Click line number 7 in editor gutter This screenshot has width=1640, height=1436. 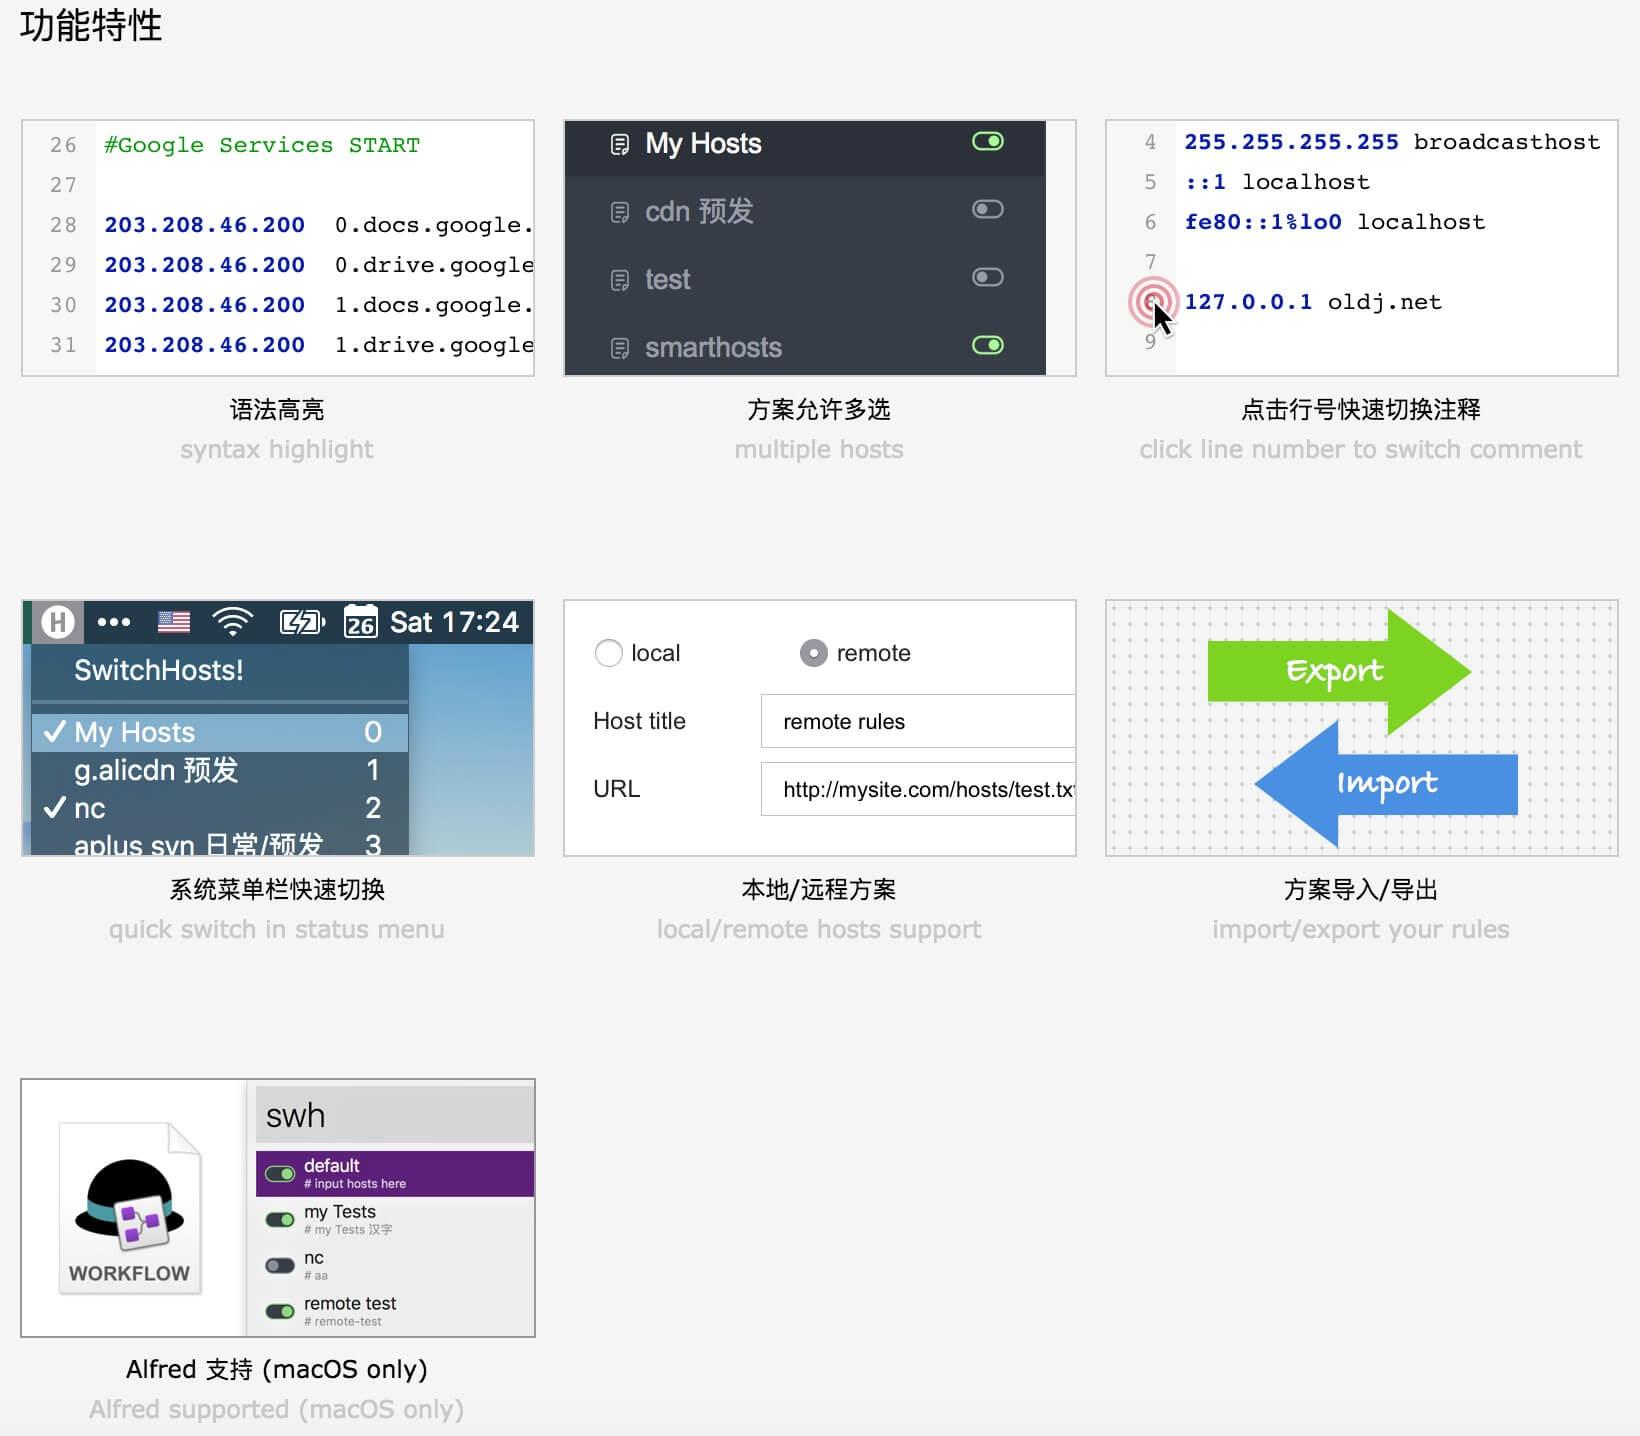point(1150,262)
